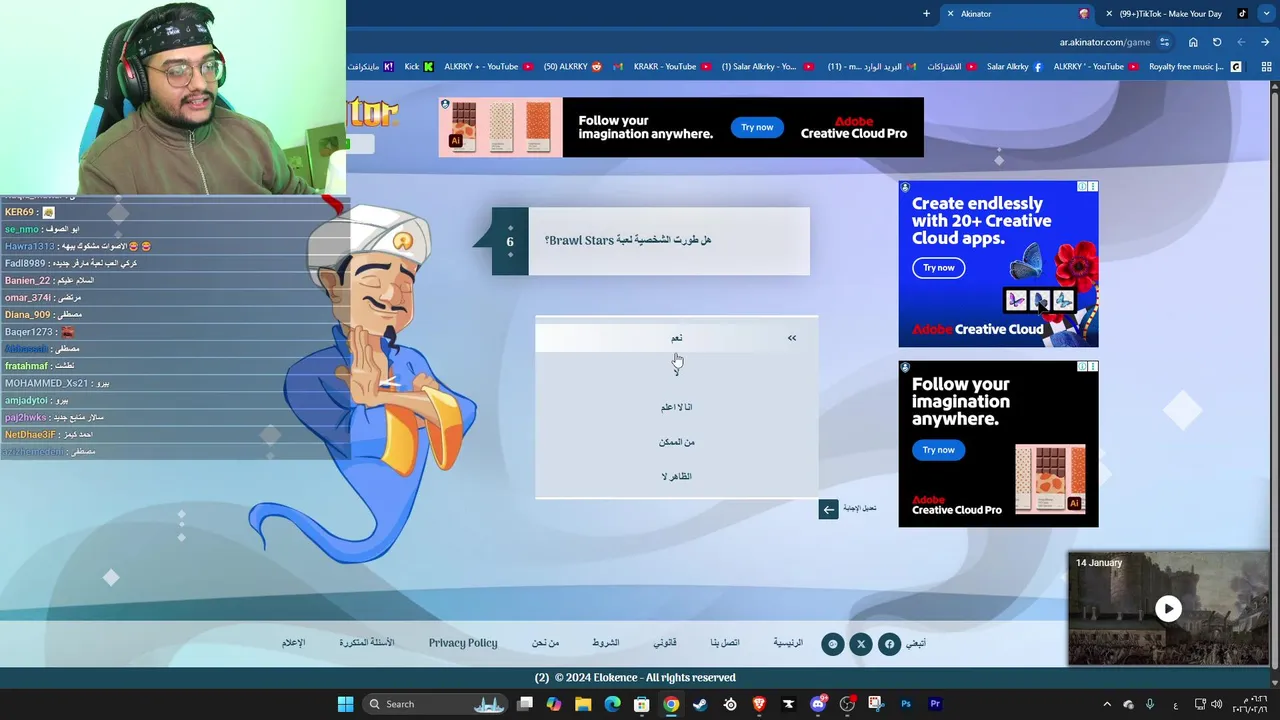Open the Royalty free music bookmark
This screenshot has width=1280, height=720.
click(1195, 67)
